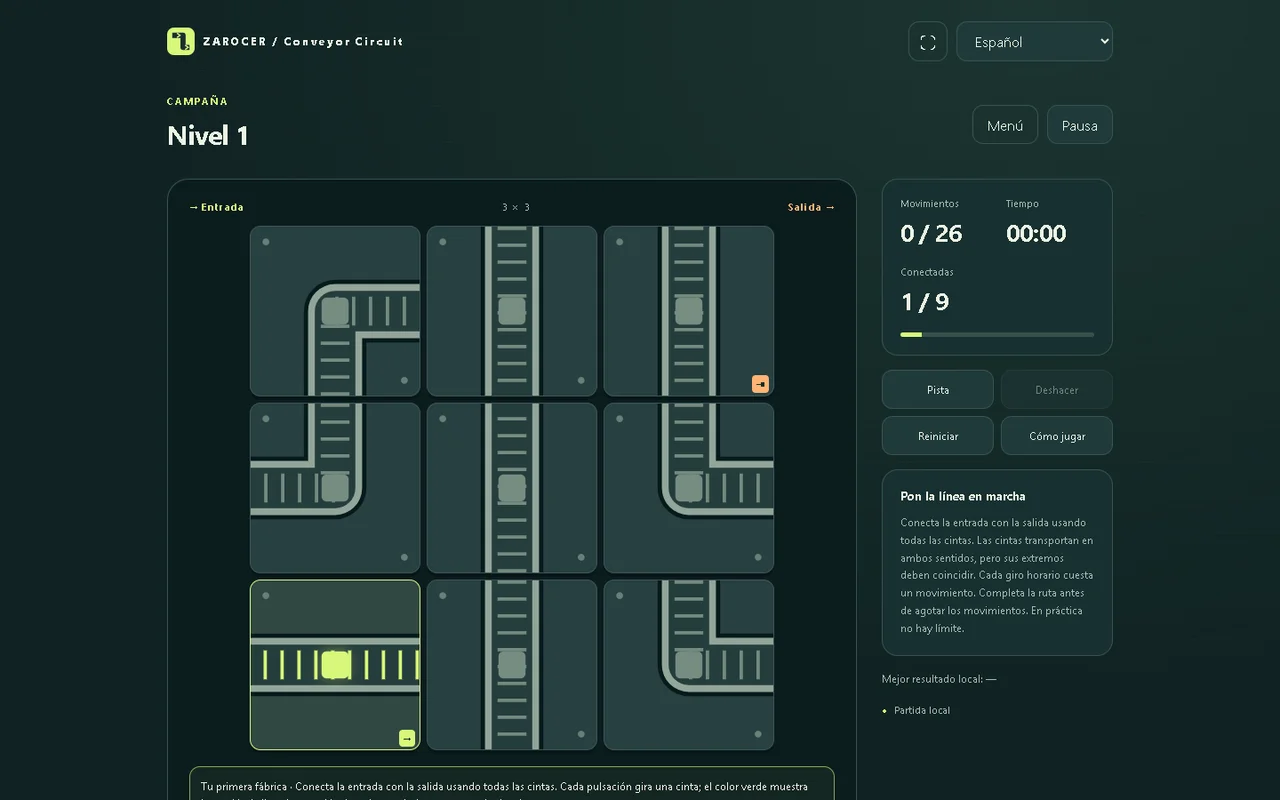
Task: Click the connected progress bar
Action: point(997,335)
